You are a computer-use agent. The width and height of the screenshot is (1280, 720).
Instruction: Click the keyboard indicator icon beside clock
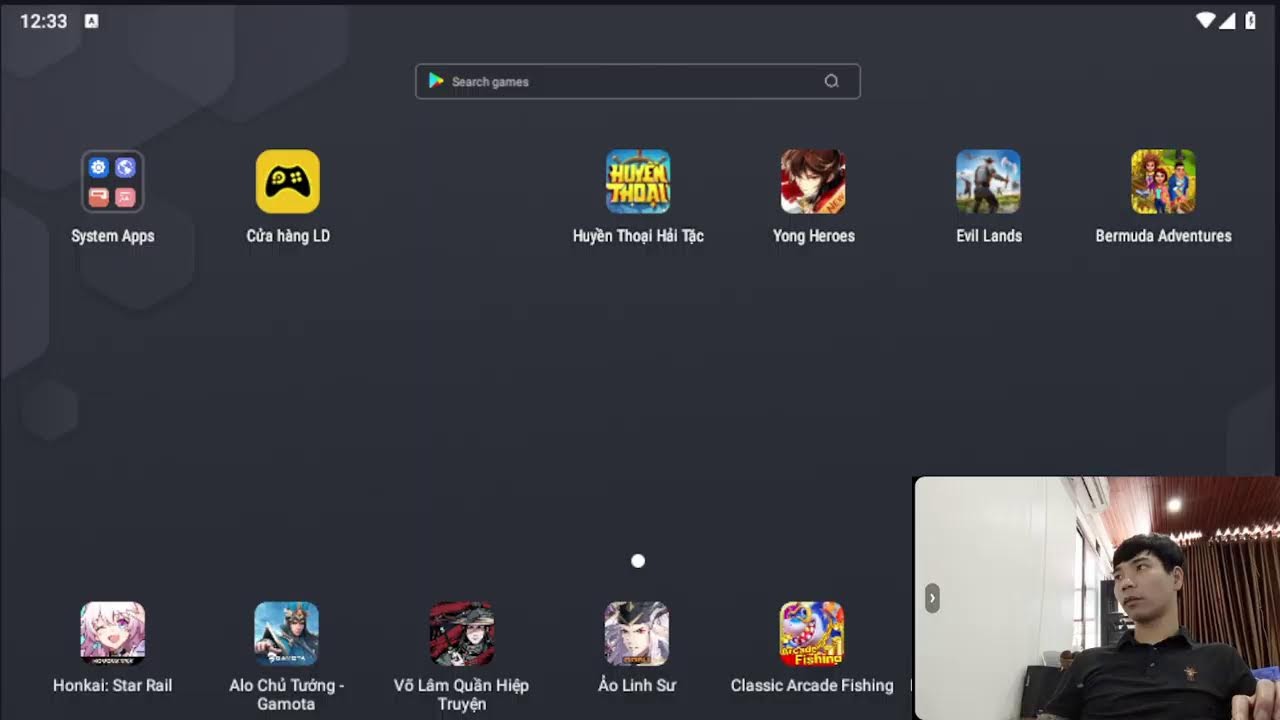tap(91, 21)
